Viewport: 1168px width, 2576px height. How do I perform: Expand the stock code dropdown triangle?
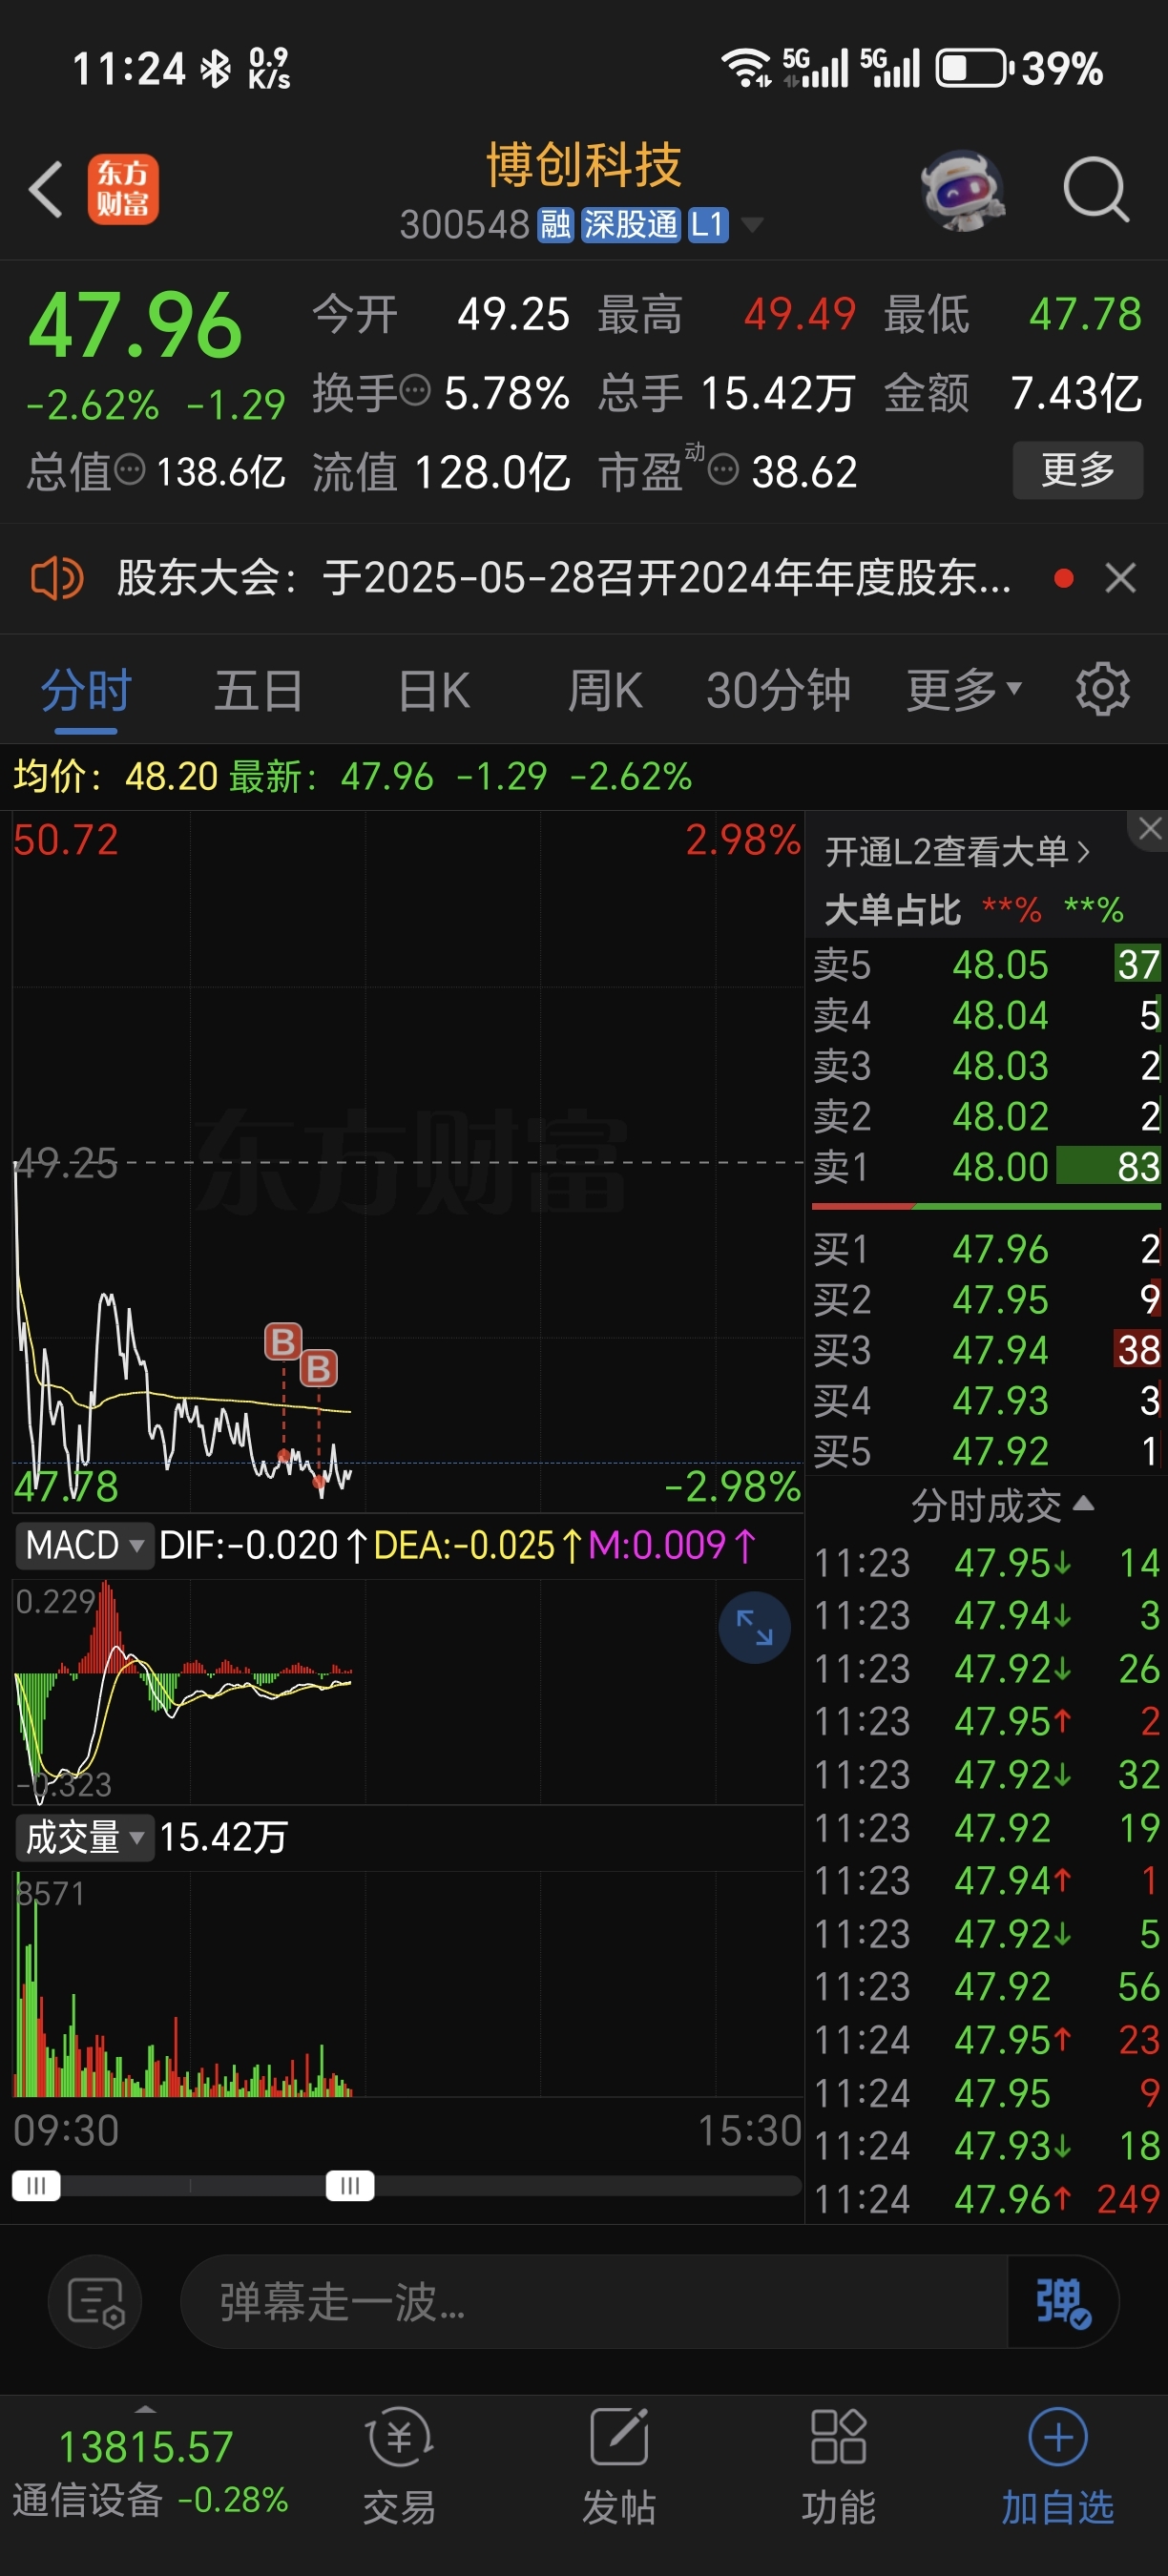(751, 225)
